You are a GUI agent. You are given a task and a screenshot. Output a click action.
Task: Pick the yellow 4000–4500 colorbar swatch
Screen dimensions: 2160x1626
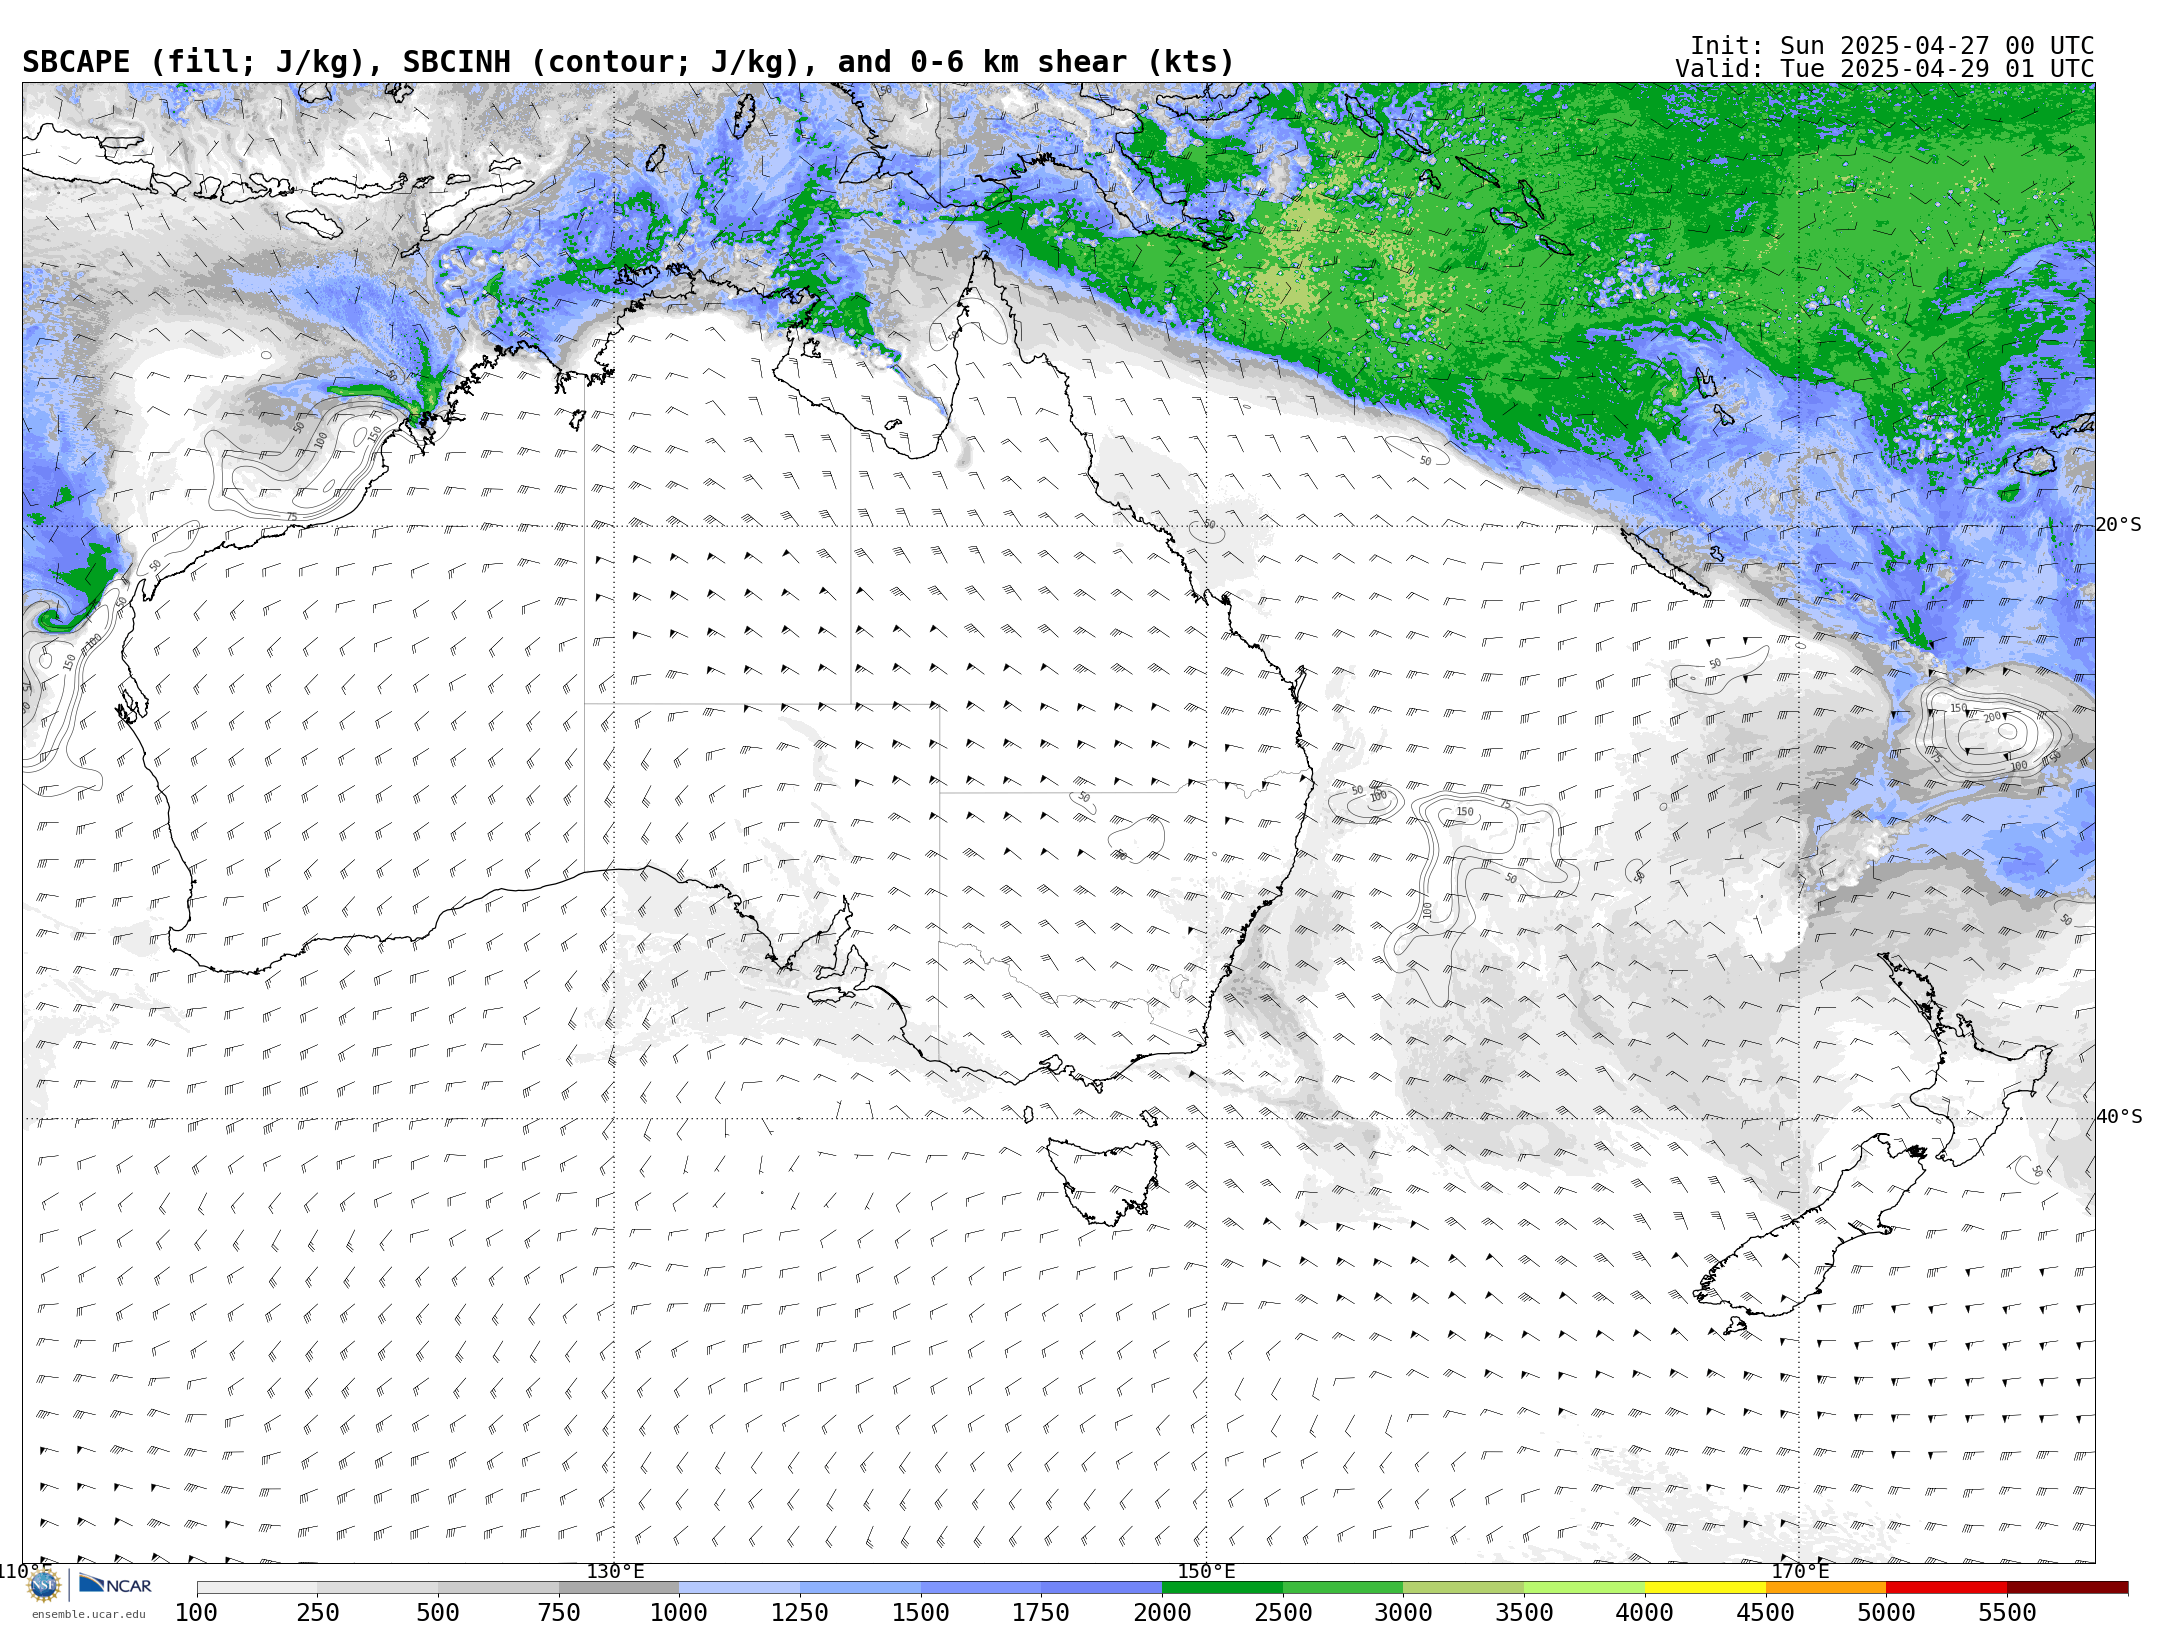(1705, 1588)
